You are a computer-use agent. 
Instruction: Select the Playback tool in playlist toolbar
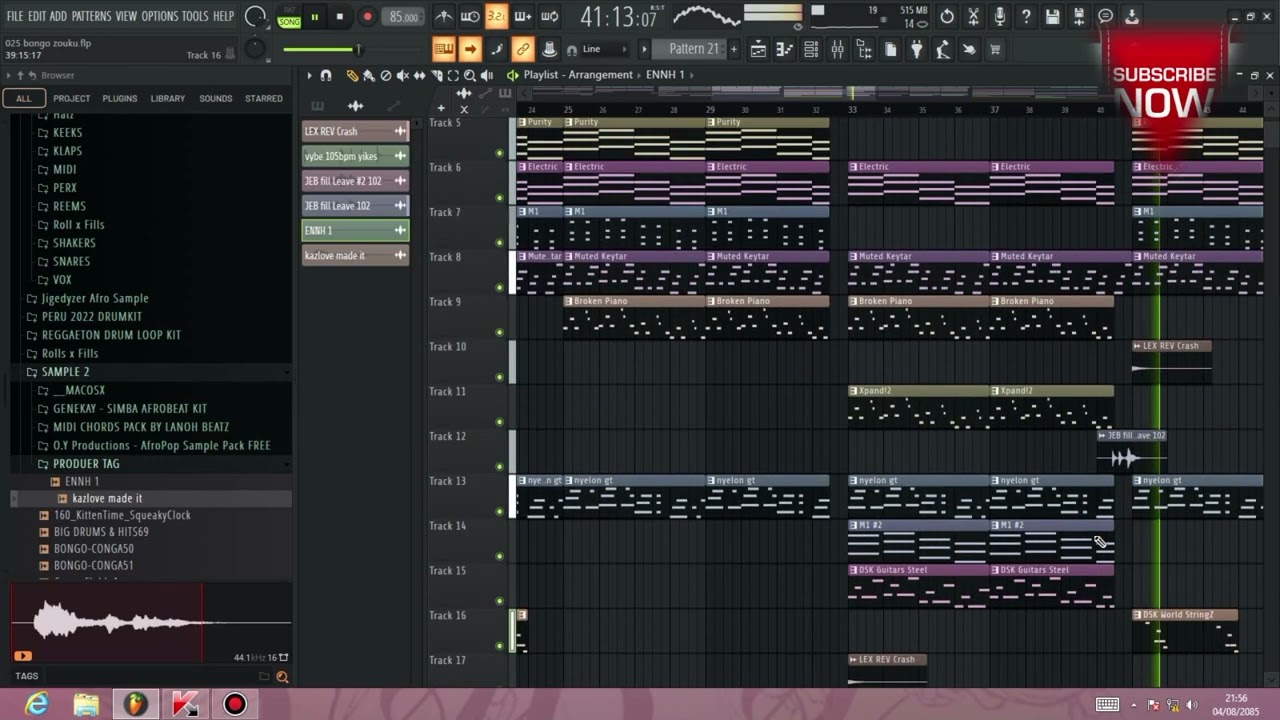click(x=487, y=75)
